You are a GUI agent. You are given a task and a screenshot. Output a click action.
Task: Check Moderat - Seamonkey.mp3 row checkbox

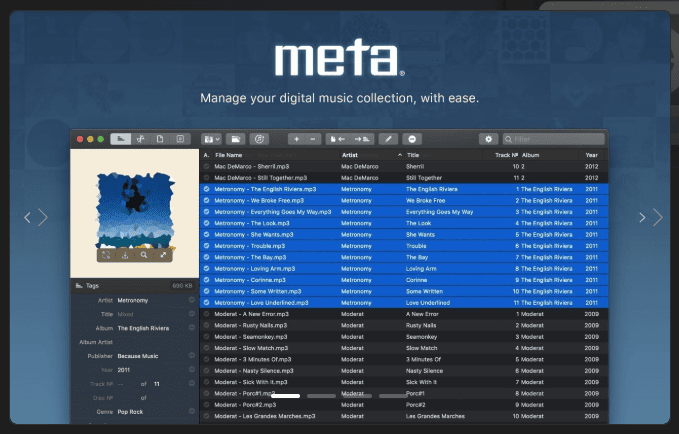[x=207, y=337]
